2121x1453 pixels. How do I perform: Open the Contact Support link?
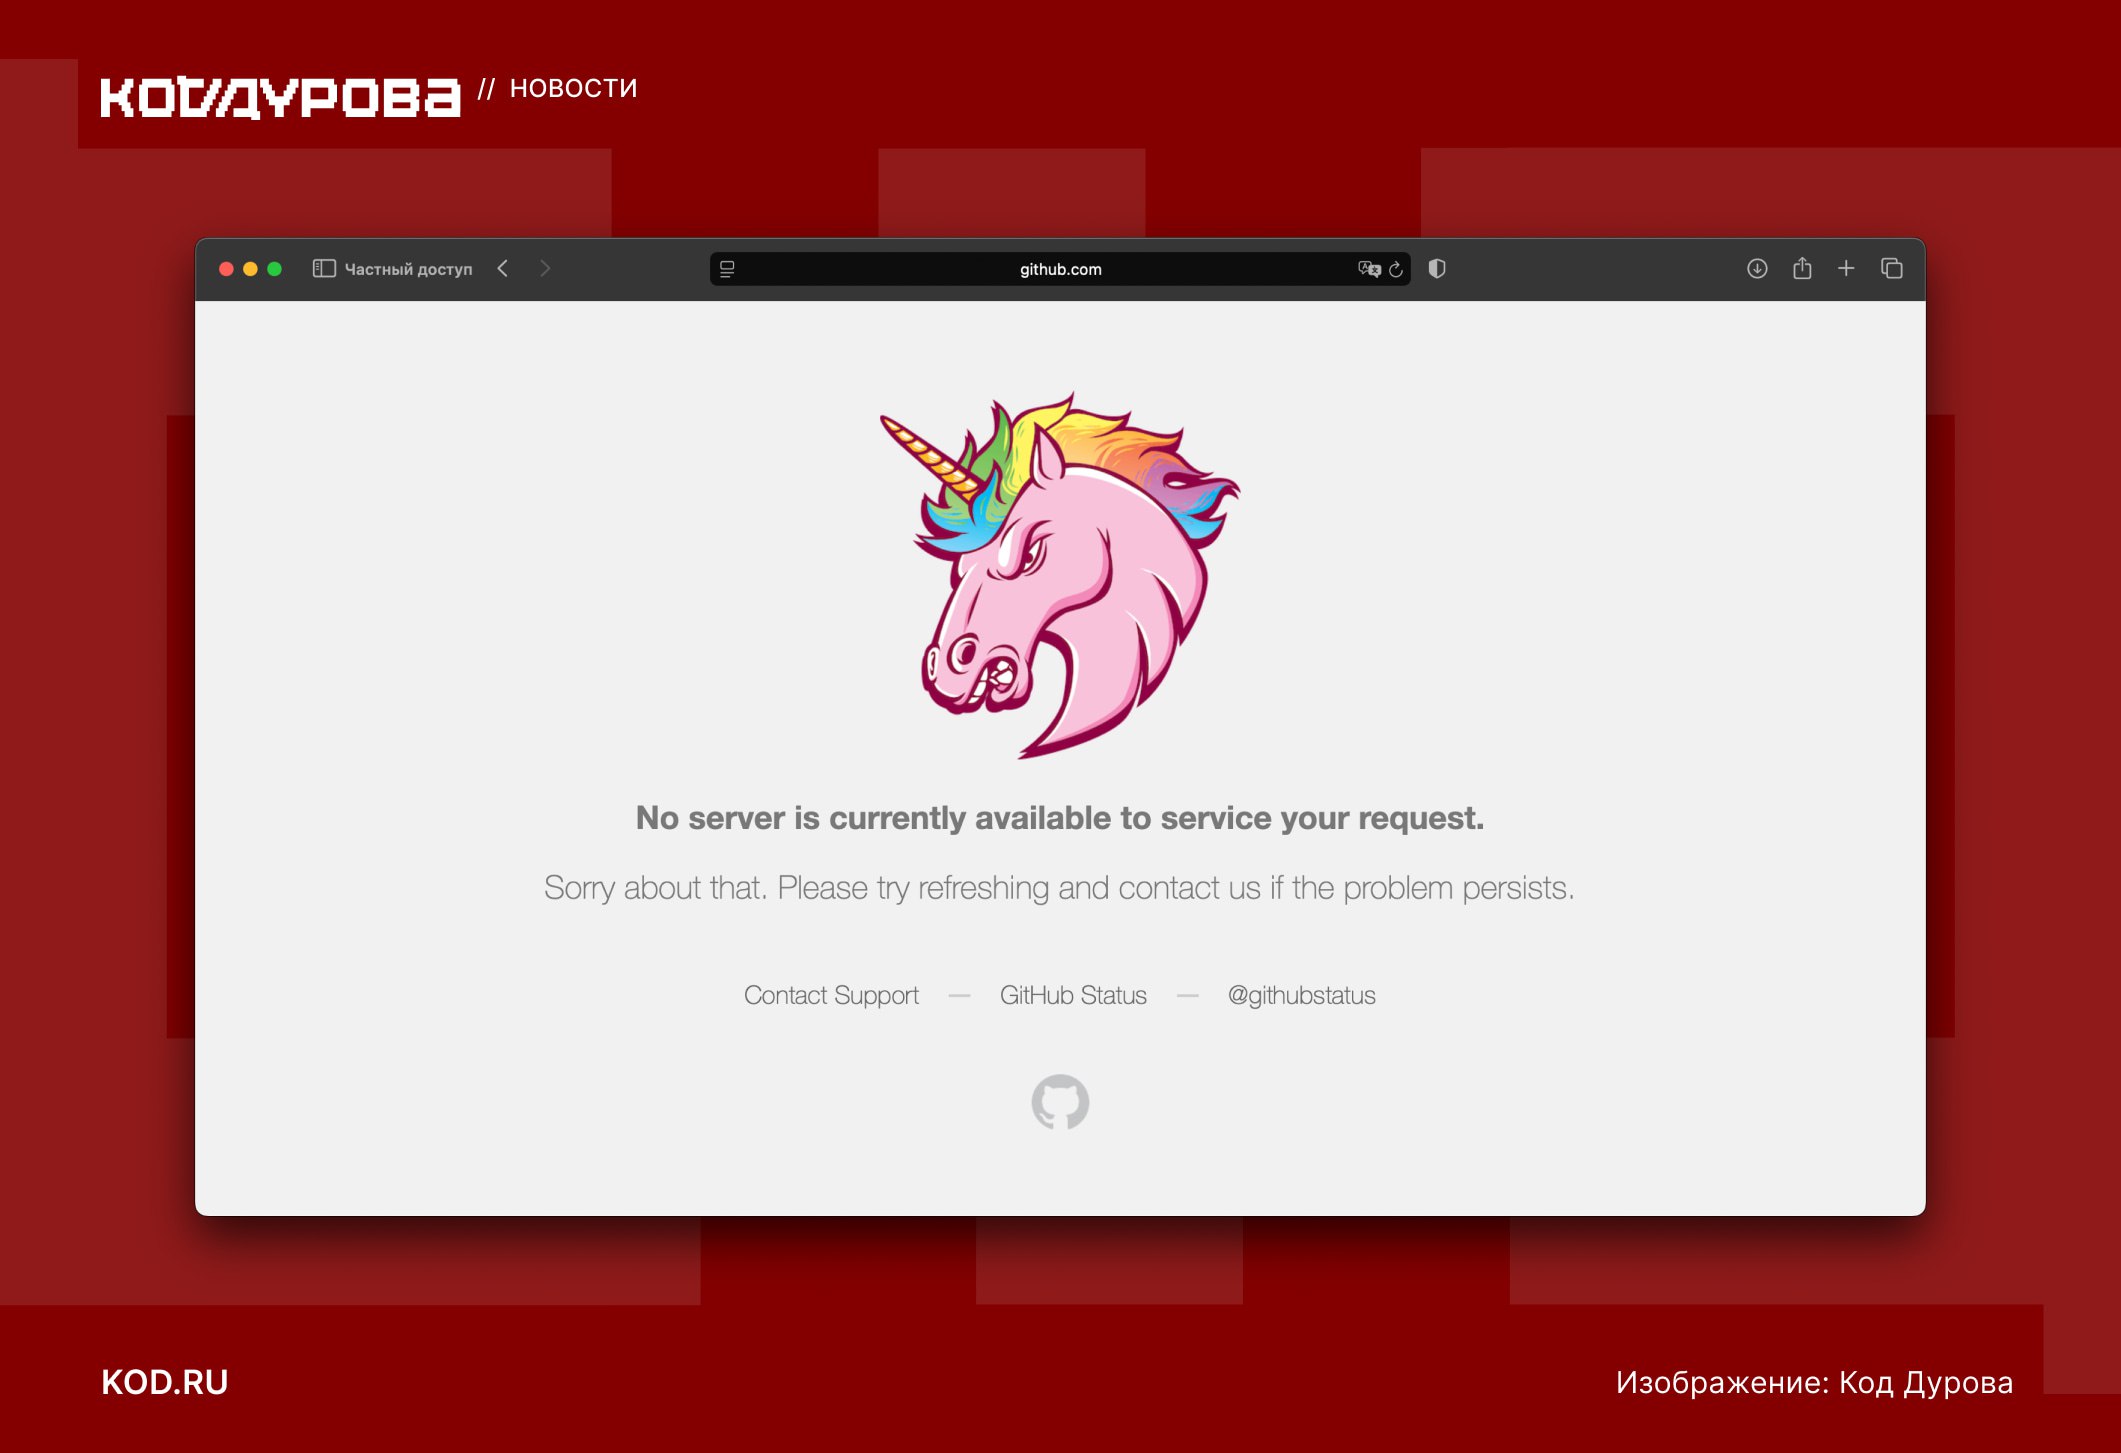pyautogui.click(x=831, y=995)
